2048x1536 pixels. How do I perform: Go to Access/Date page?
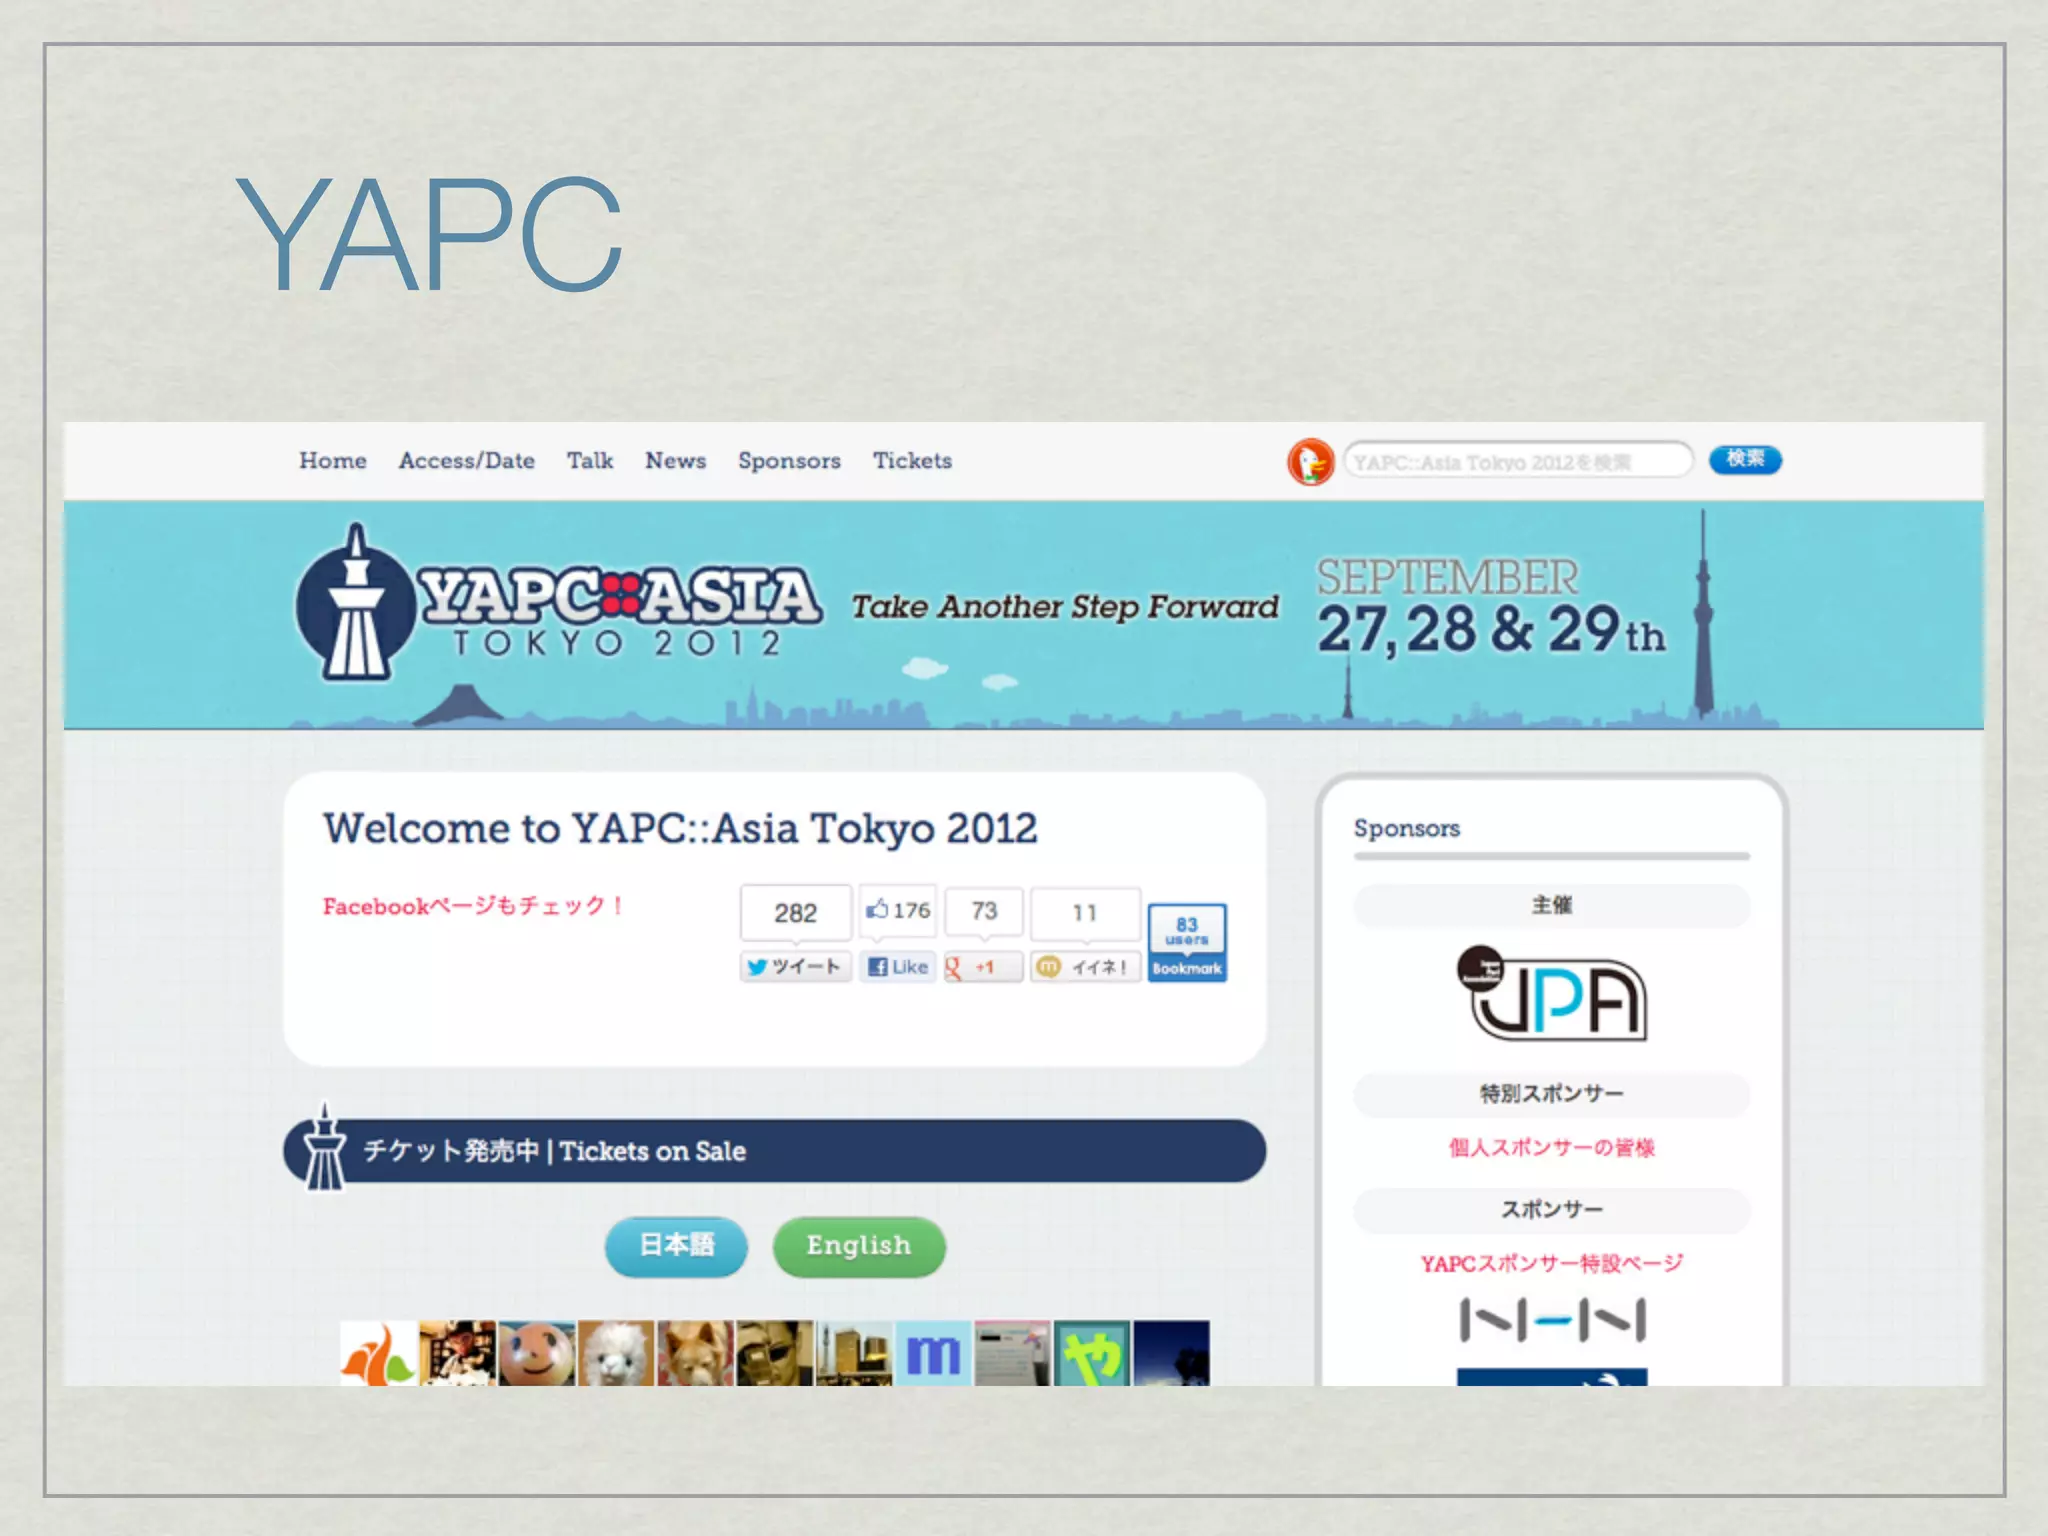coord(466,461)
